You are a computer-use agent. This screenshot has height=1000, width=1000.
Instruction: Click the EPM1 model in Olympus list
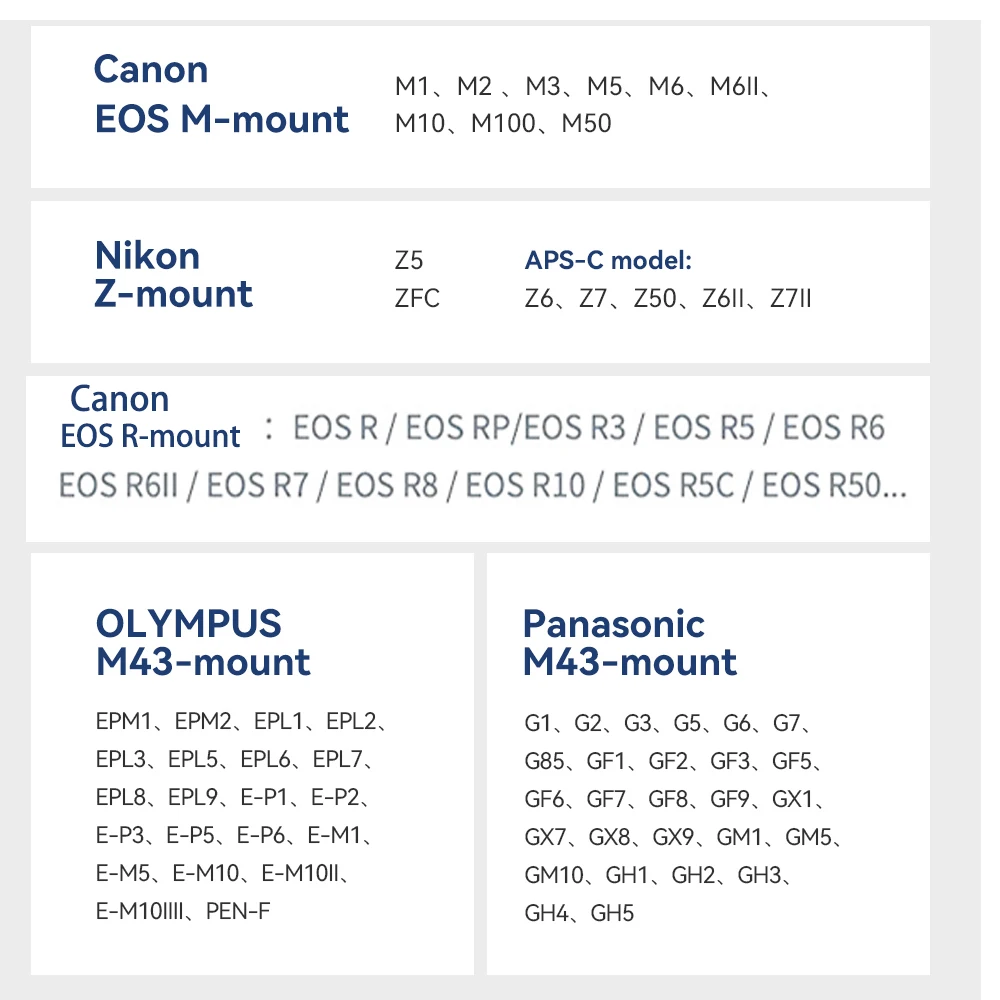point(128,721)
